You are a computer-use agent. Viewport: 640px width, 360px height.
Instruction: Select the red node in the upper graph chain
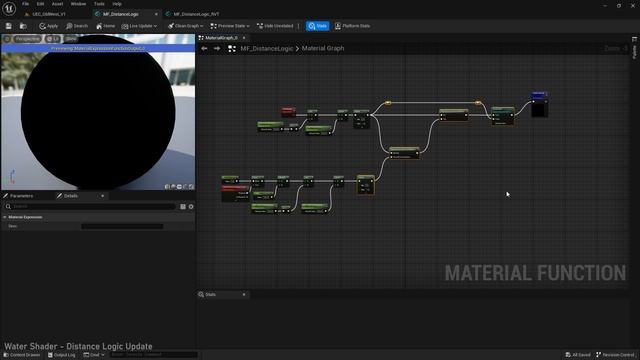288,111
